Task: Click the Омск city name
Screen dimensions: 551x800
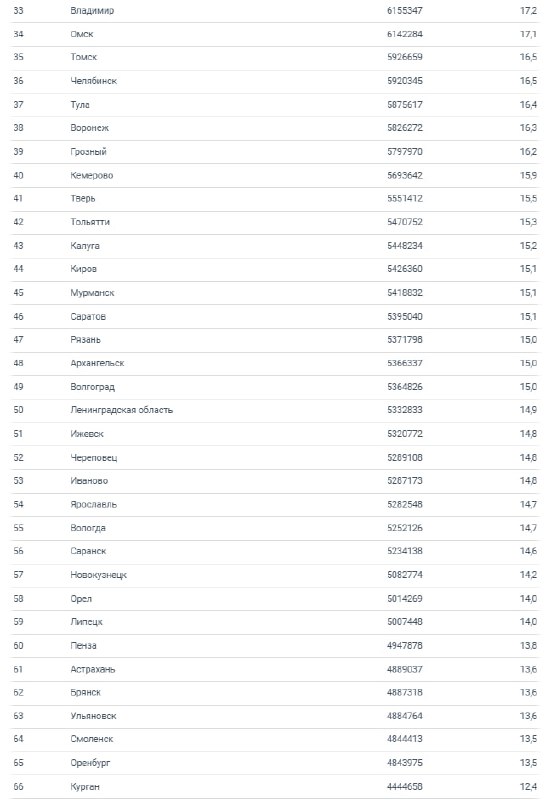Action: click(82, 34)
